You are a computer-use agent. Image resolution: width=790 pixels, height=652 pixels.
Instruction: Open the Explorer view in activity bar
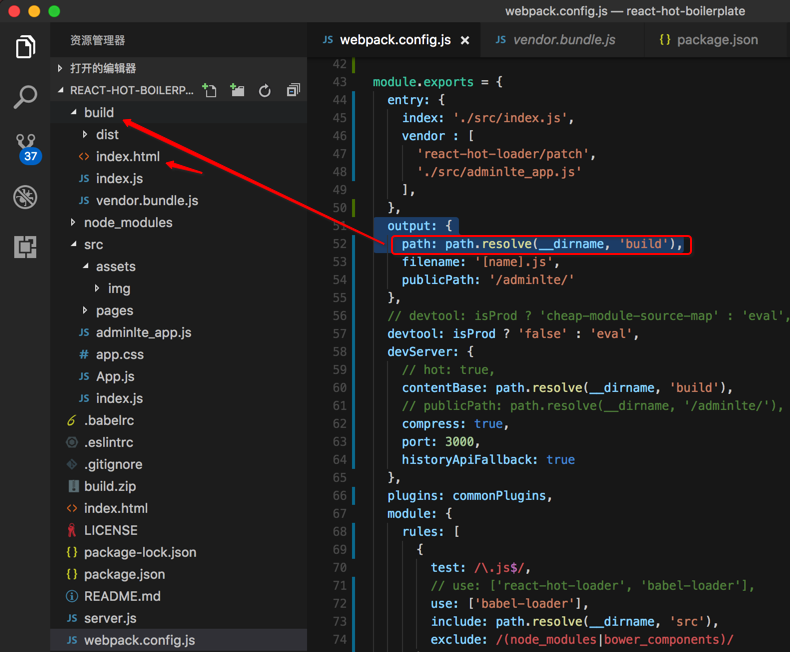coord(25,47)
